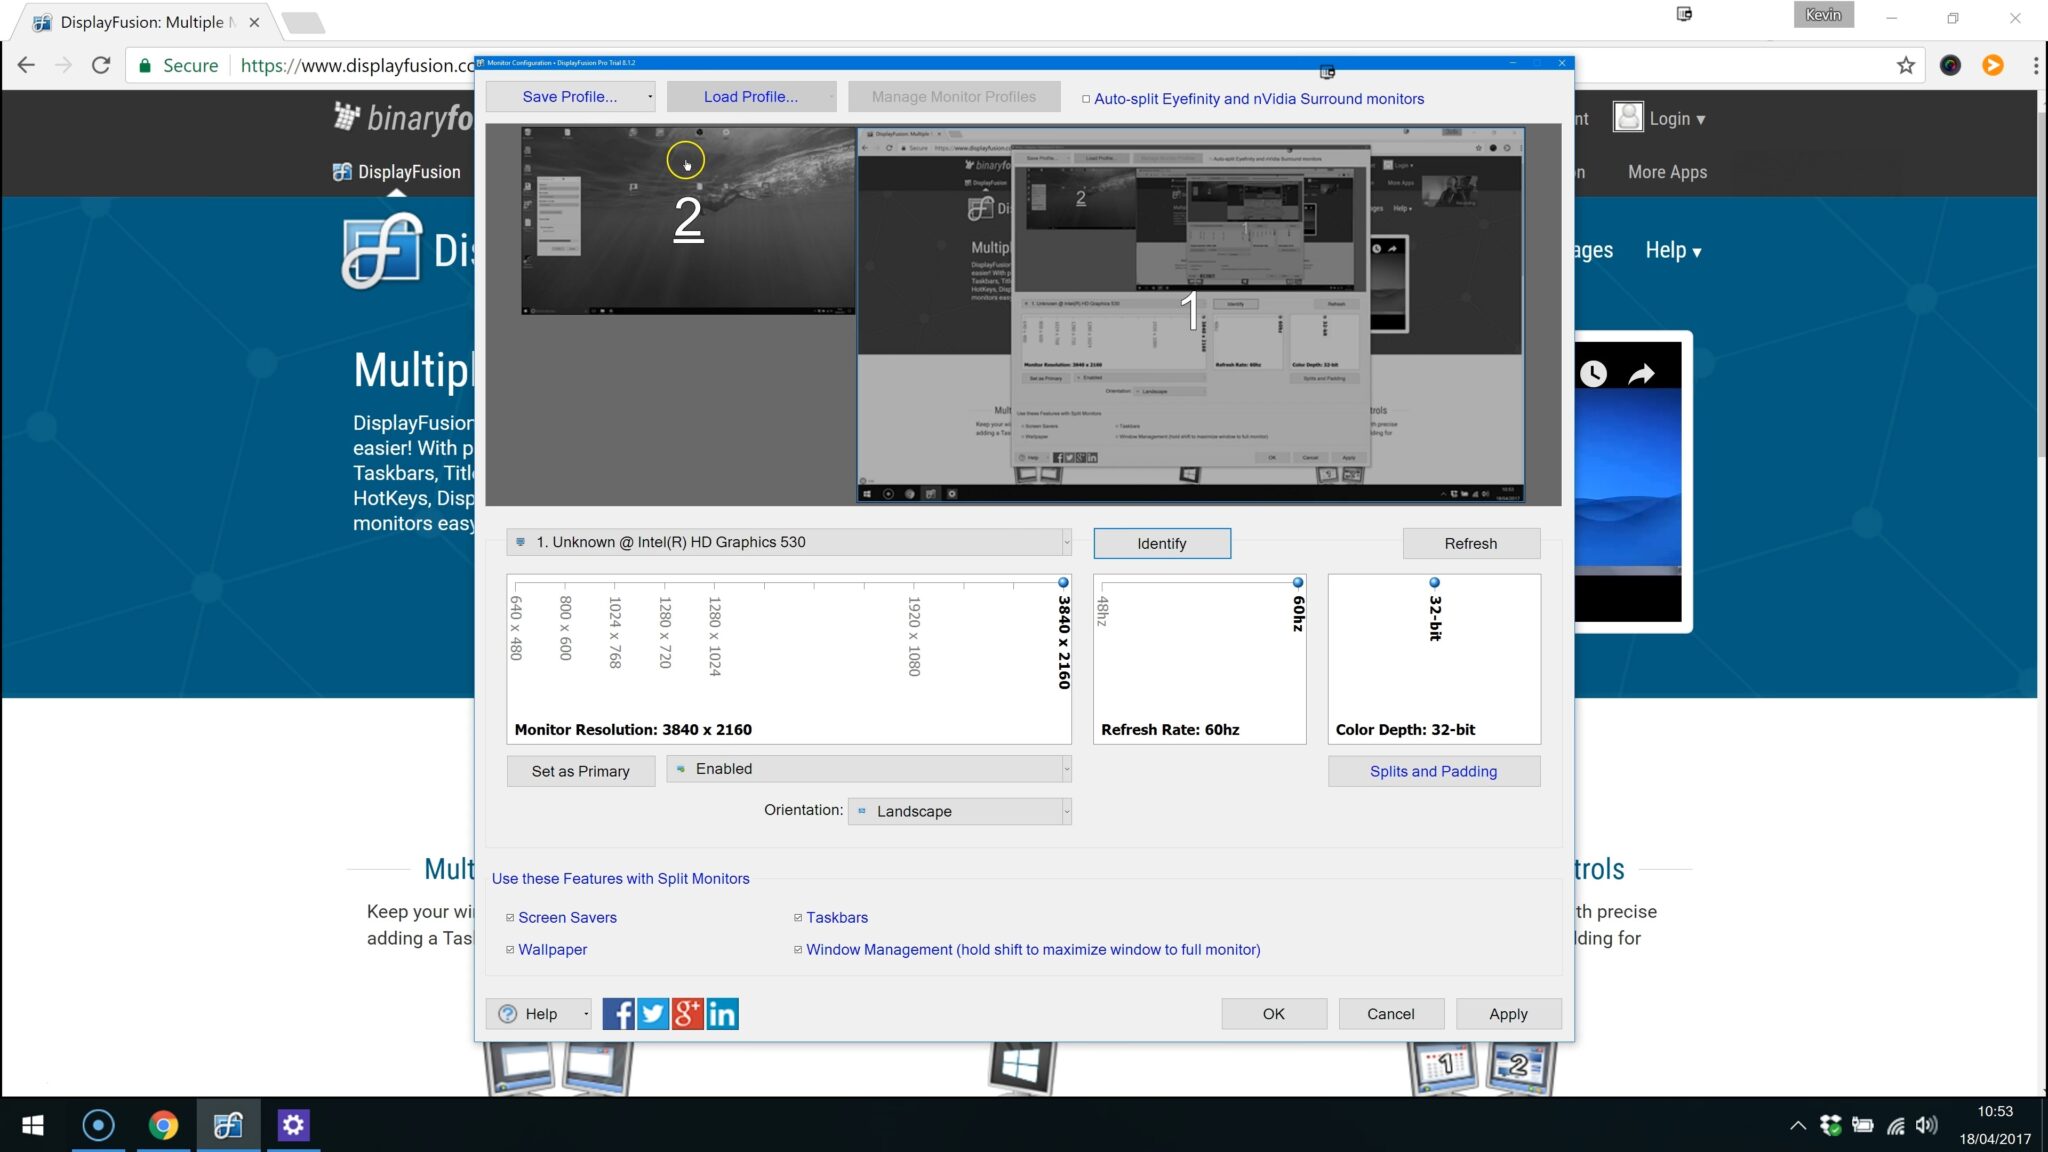
Task: Toggle the Window Management checkbox
Action: [x=796, y=949]
